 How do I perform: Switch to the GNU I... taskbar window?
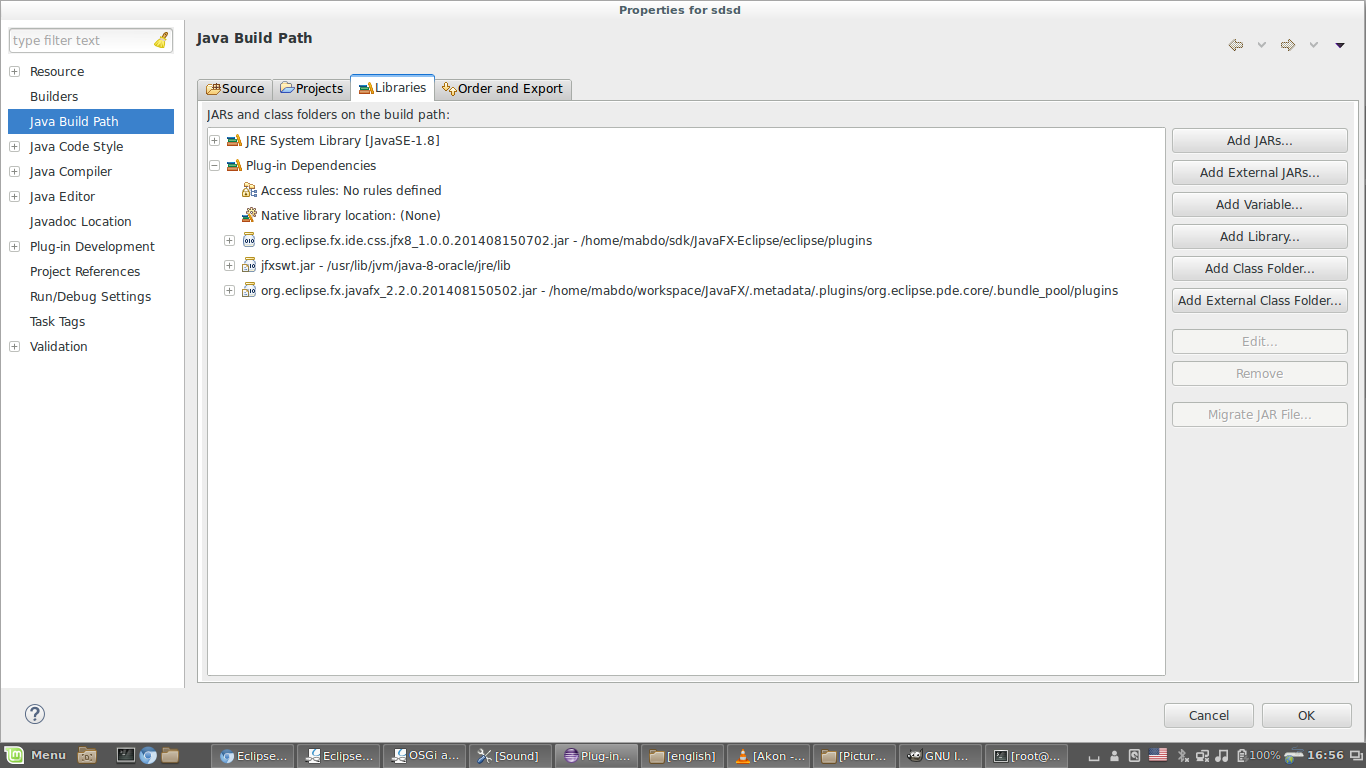point(939,756)
